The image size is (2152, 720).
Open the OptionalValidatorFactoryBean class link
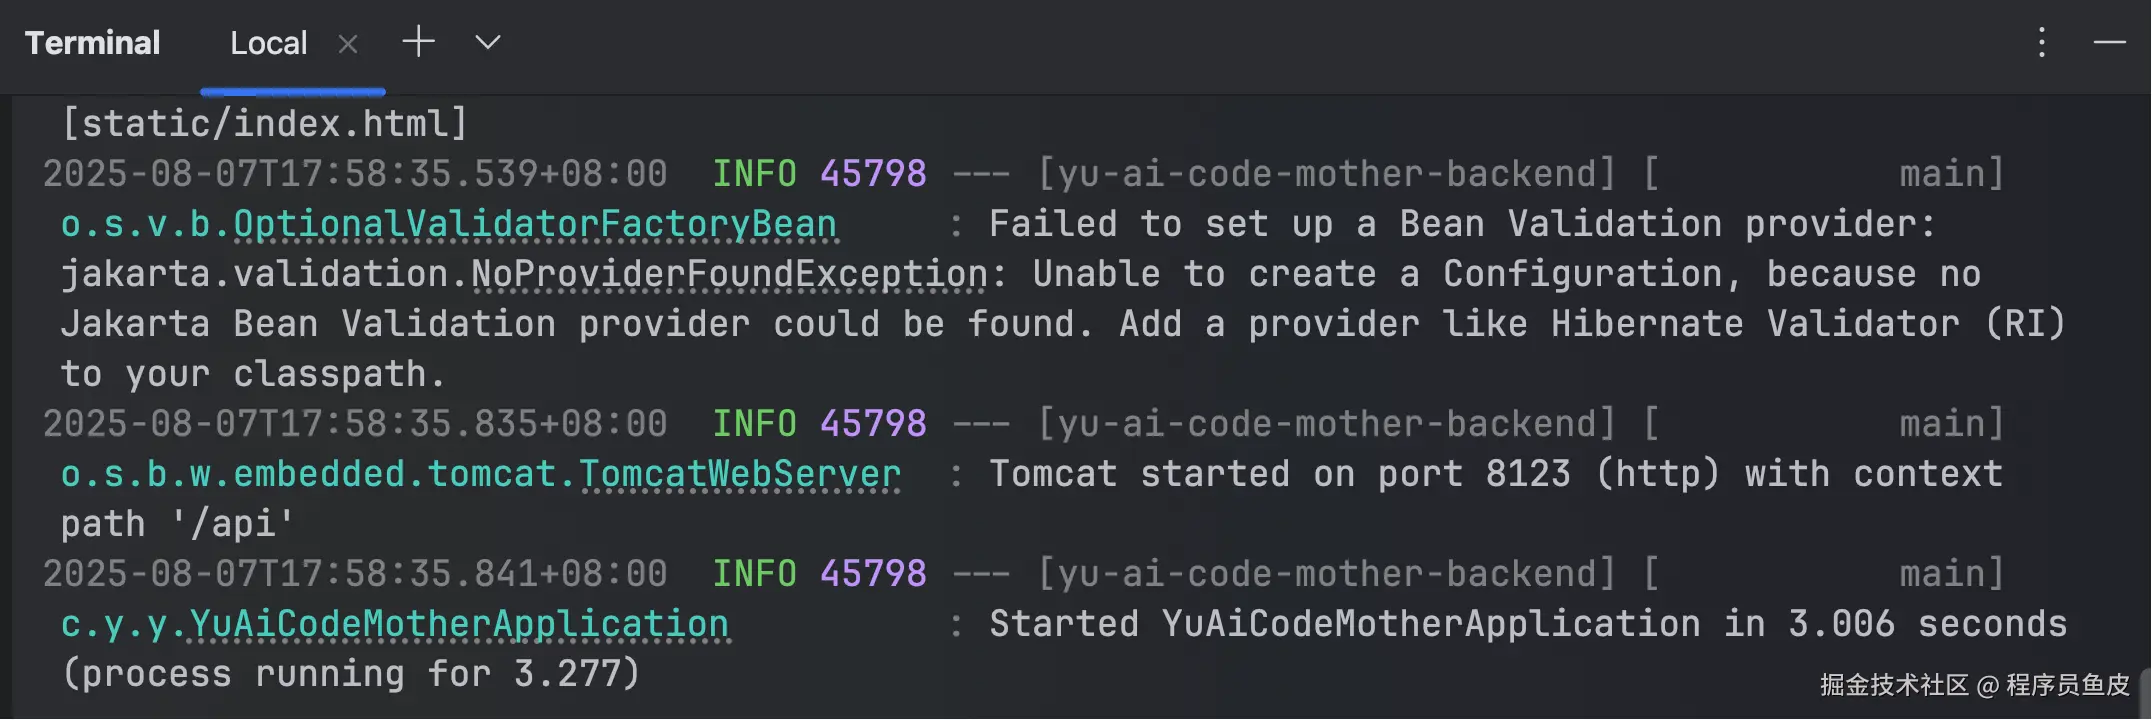pos(535,225)
